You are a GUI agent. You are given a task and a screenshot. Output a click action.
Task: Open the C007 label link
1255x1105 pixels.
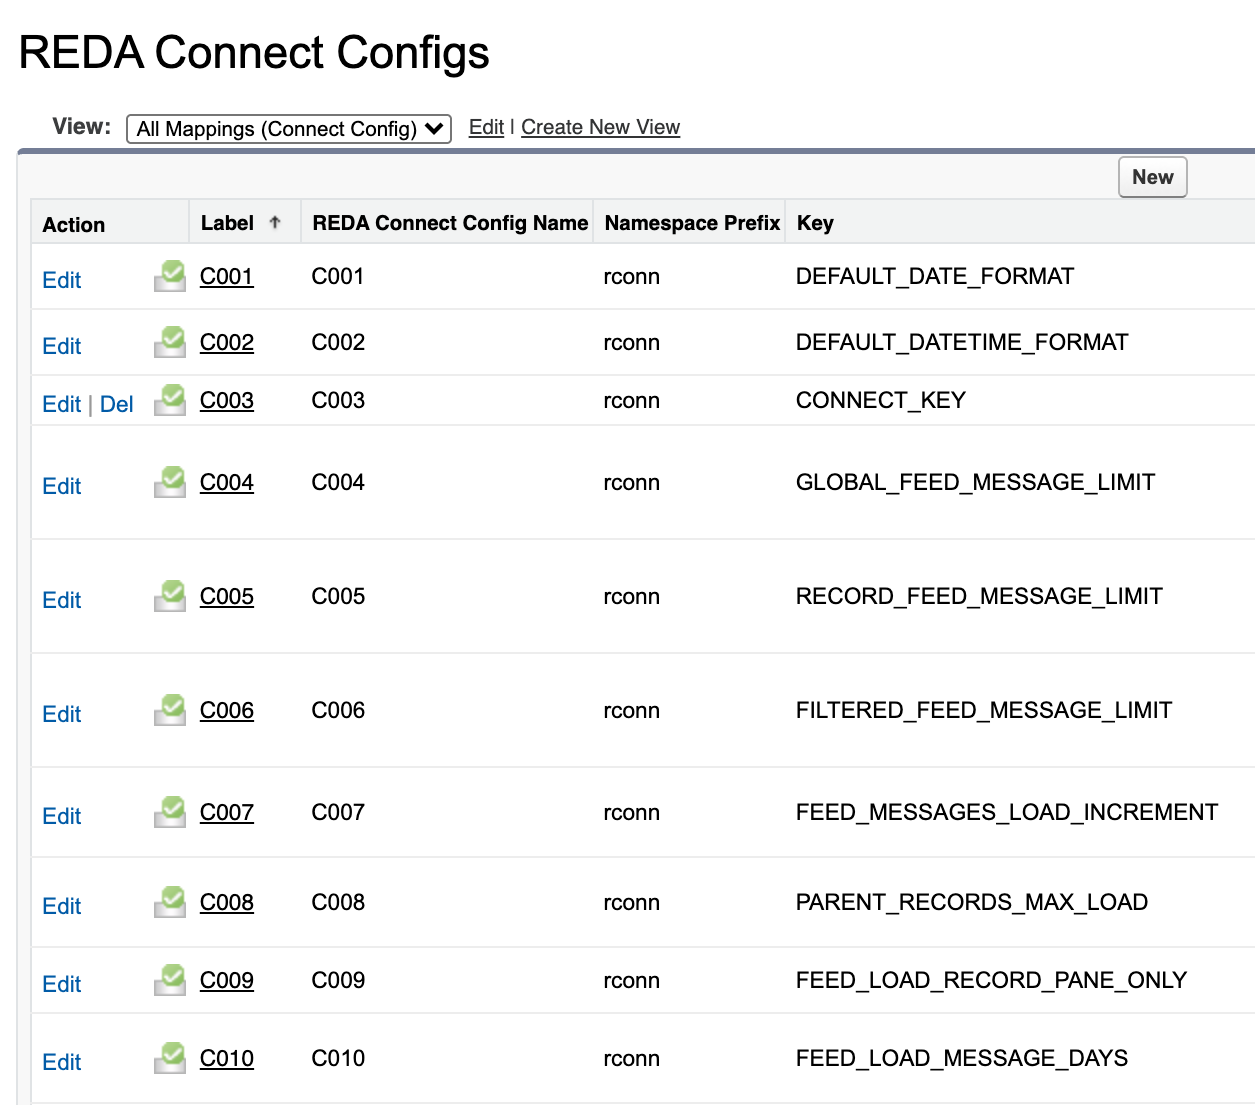pos(227,812)
